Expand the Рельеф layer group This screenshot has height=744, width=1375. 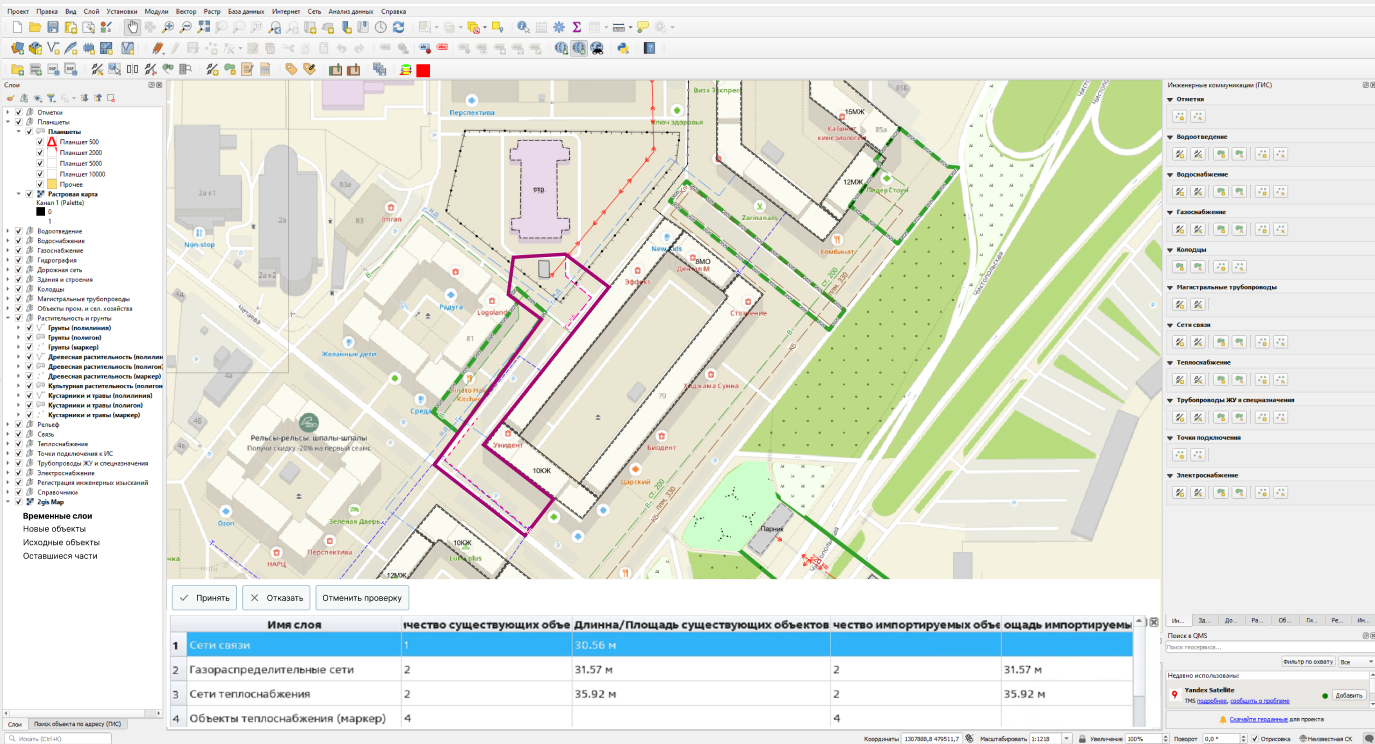pyautogui.click(x=8, y=425)
